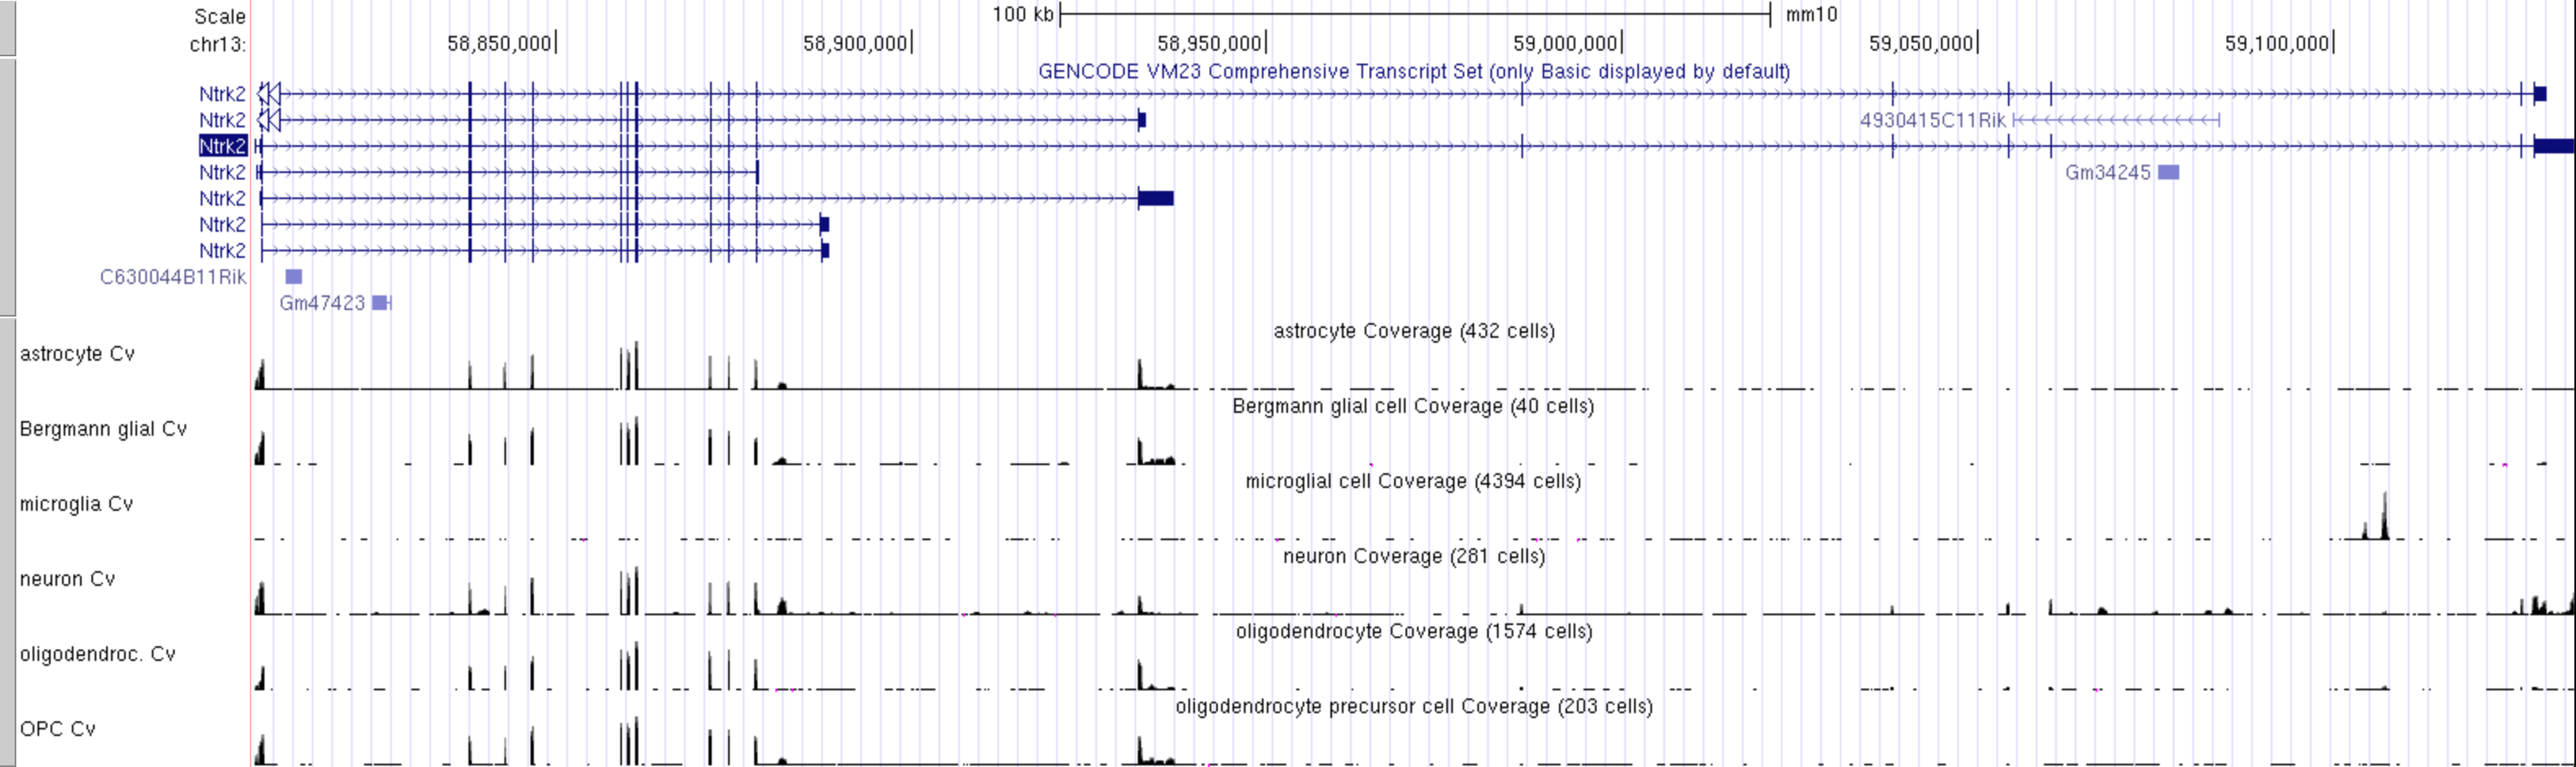Viewport: 2576px width, 767px height.
Task: Click the oligodendroc. Cv track label
Action: pyautogui.click(x=97, y=654)
